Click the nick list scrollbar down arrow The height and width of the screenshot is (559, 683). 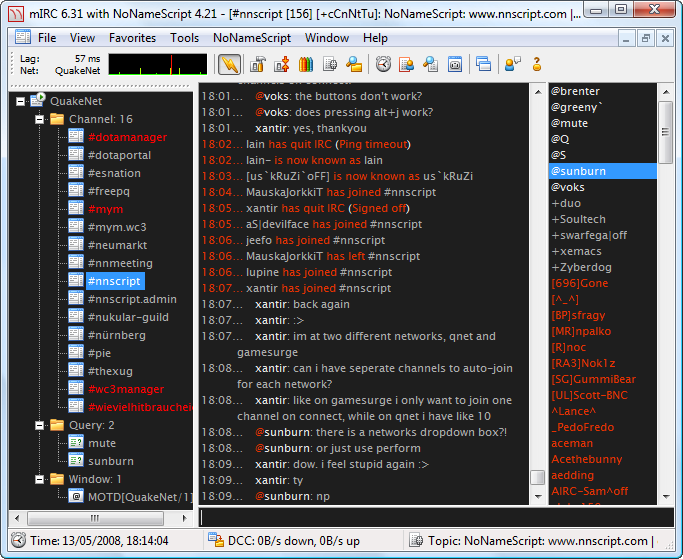pyautogui.click(x=666, y=496)
